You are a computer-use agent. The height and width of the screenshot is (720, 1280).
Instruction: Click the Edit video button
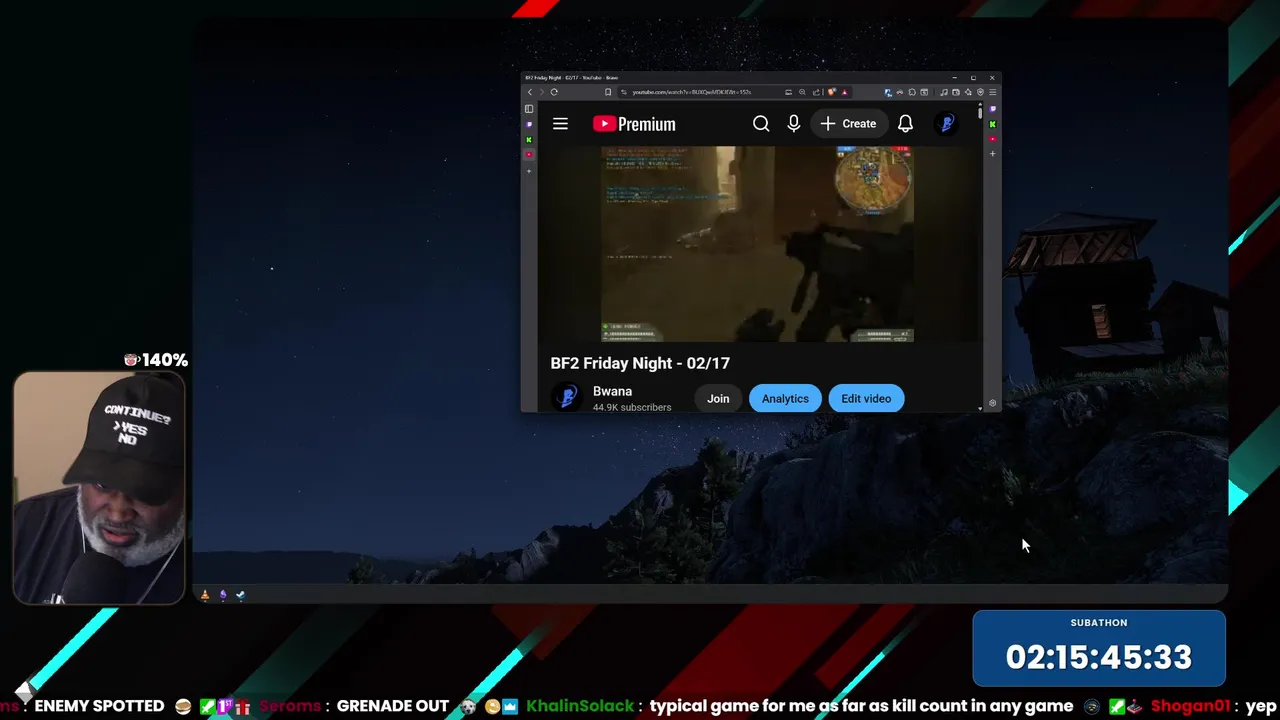[x=866, y=398]
